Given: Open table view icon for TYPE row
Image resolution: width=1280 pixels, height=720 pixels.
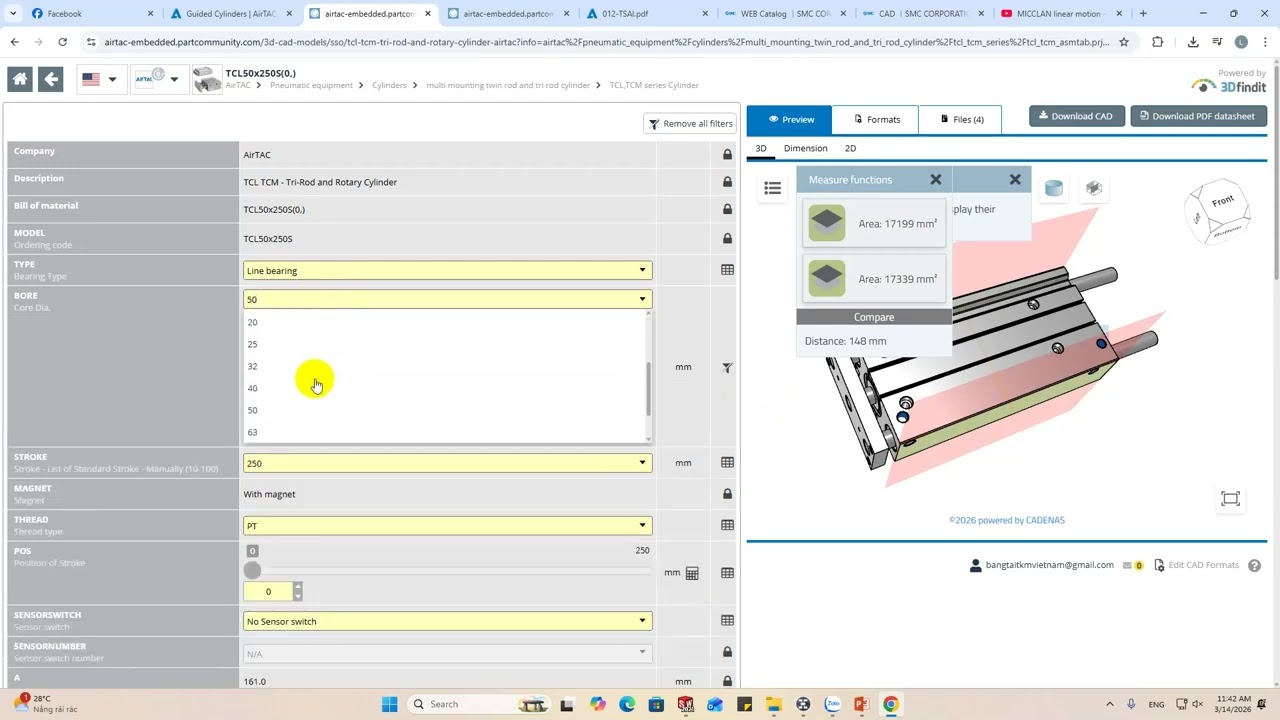Looking at the screenshot, I should point(727,270).
